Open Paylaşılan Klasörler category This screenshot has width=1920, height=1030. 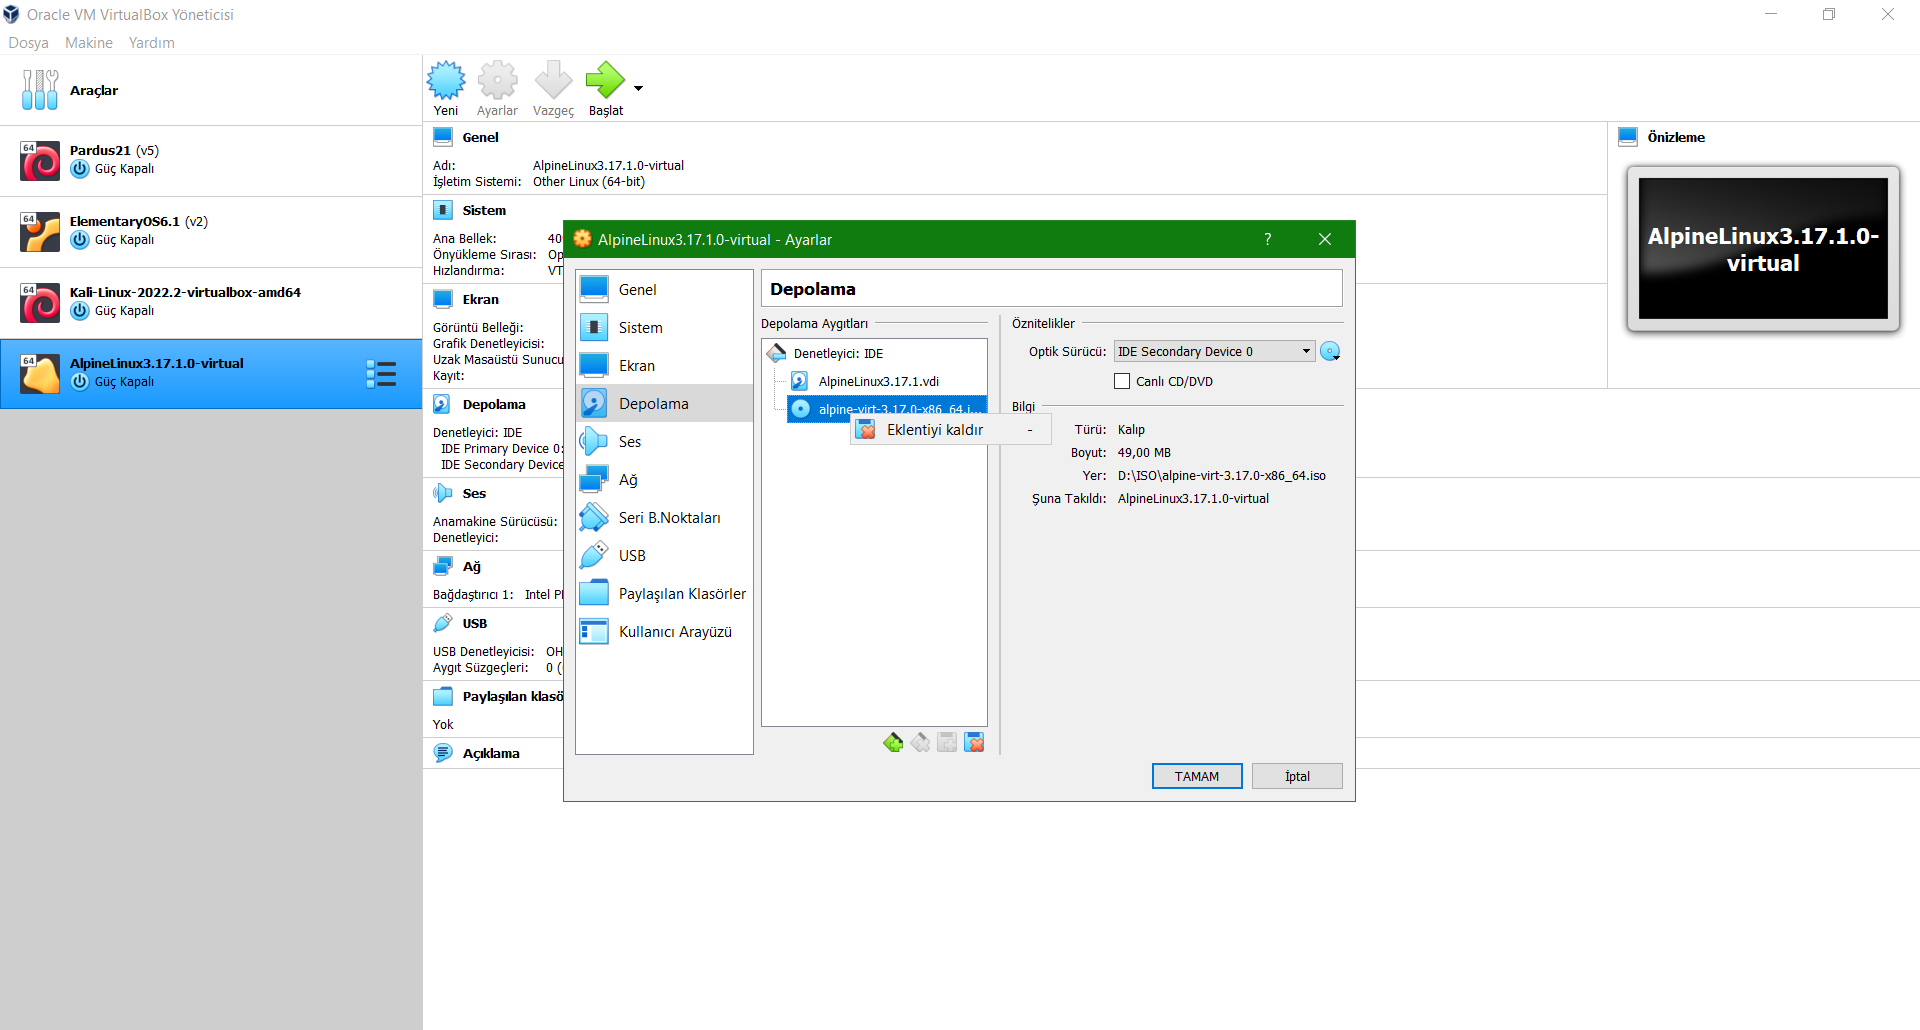click(x=664, y=594)
